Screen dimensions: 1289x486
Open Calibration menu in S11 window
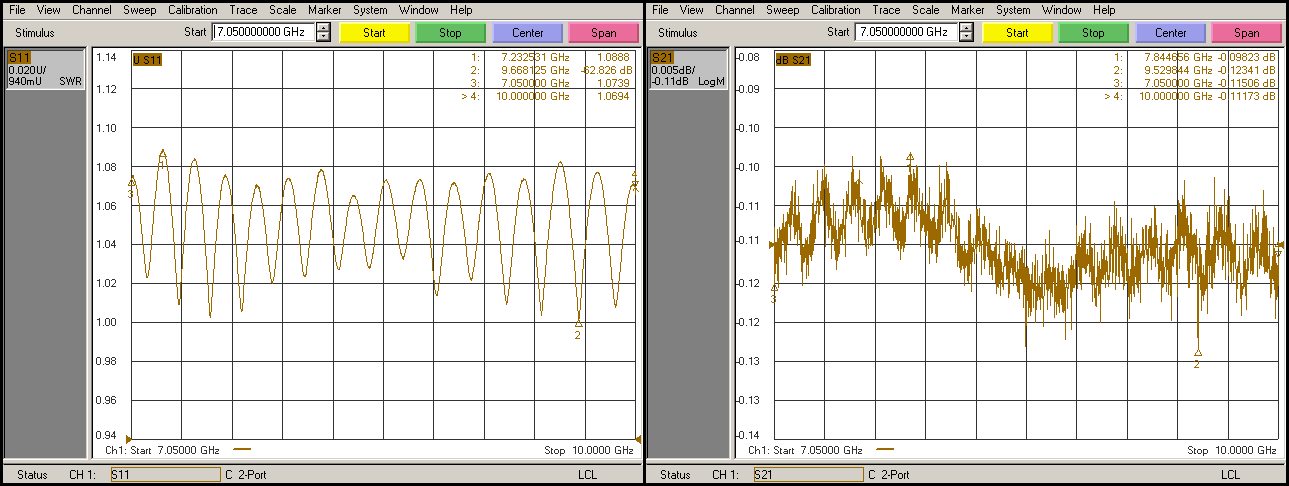click(x=192, y=10)
